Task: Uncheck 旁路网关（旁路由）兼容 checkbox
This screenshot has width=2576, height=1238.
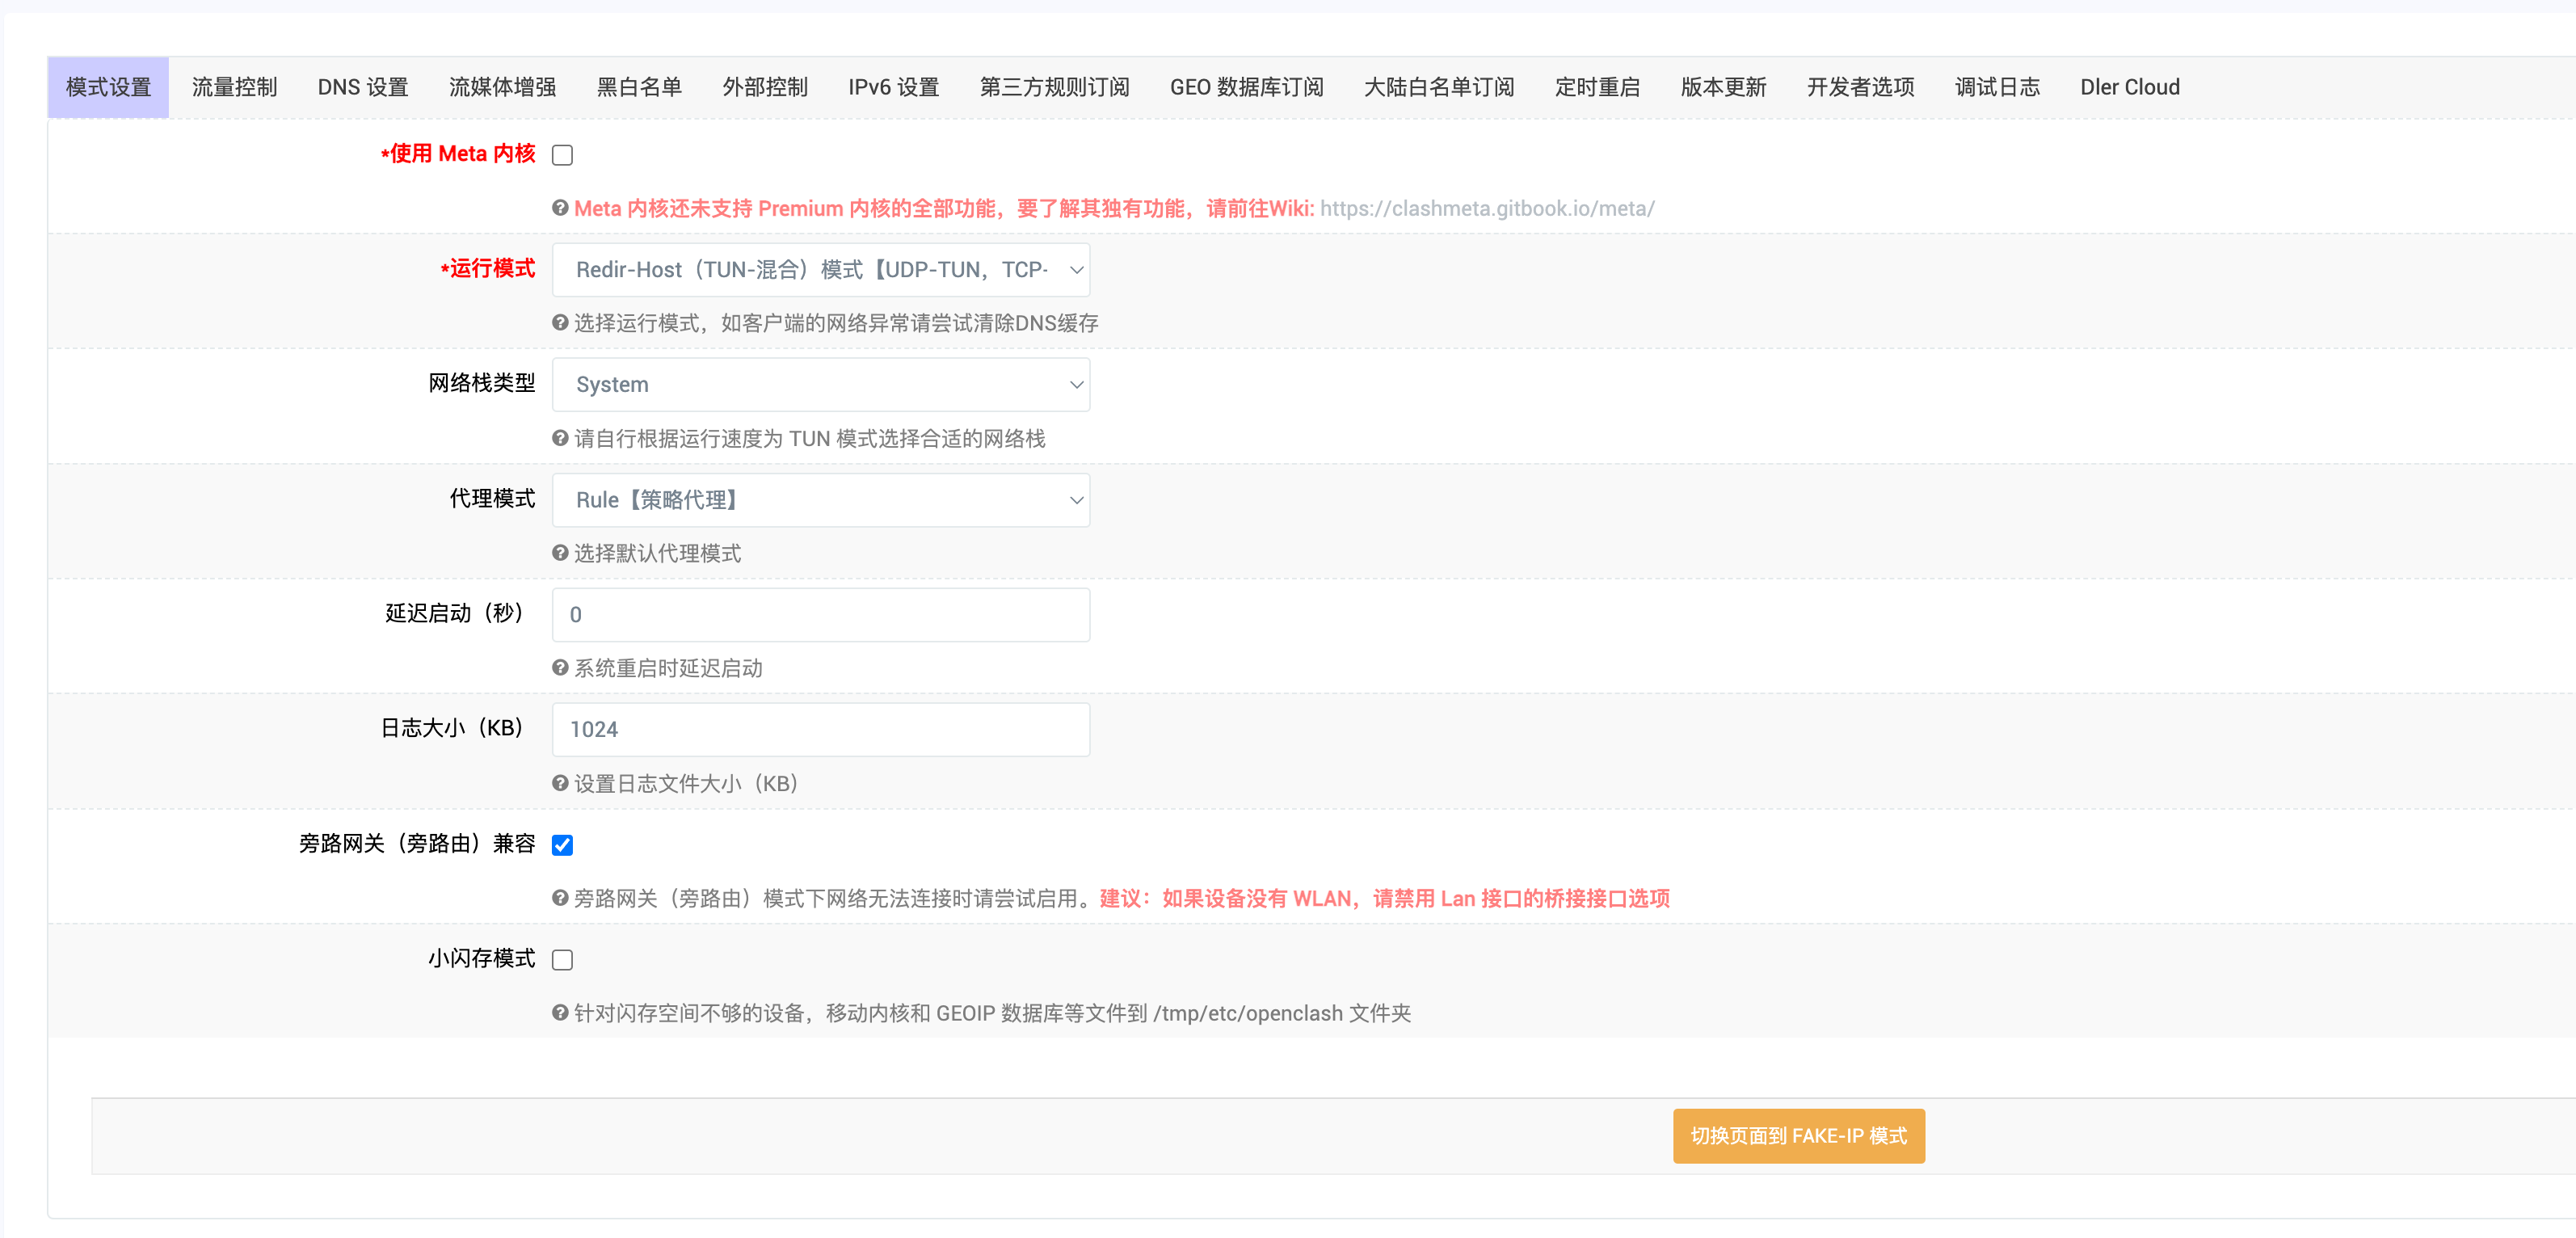Action: [x=563, y=845]
